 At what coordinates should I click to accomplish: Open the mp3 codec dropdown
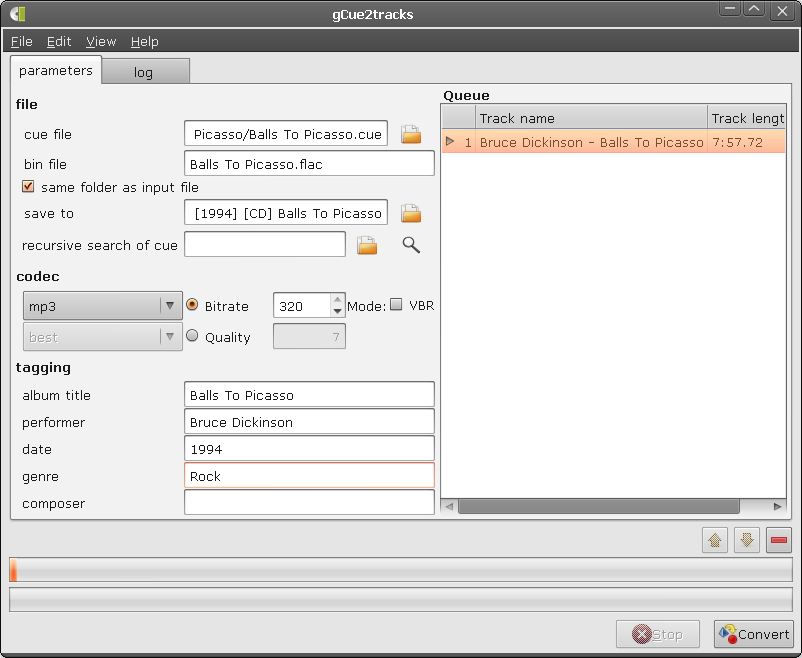pos(102,306)
